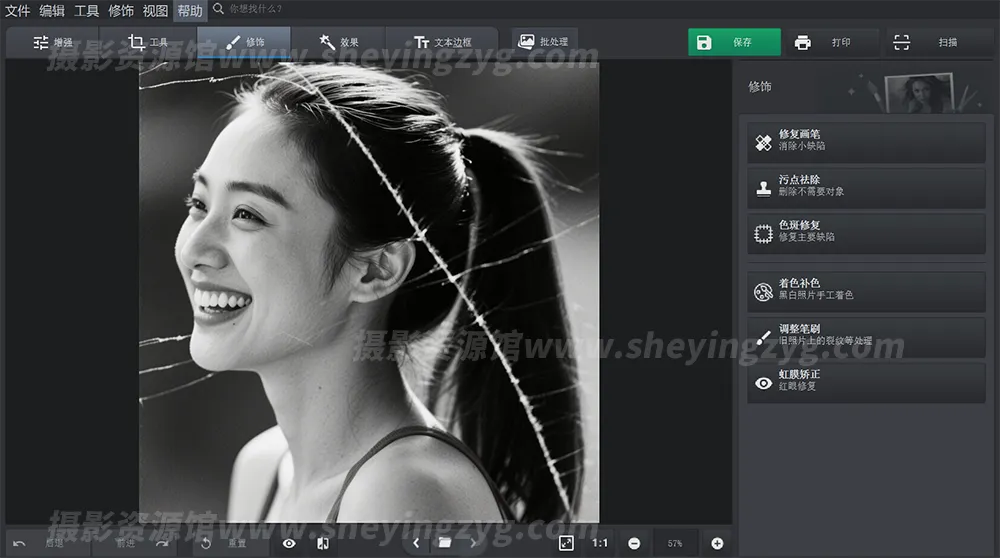Viewport: 1000px width, 558px height.
Task: Select the 着色补色 colorize palette tool
Action: [x=866, y=292]
